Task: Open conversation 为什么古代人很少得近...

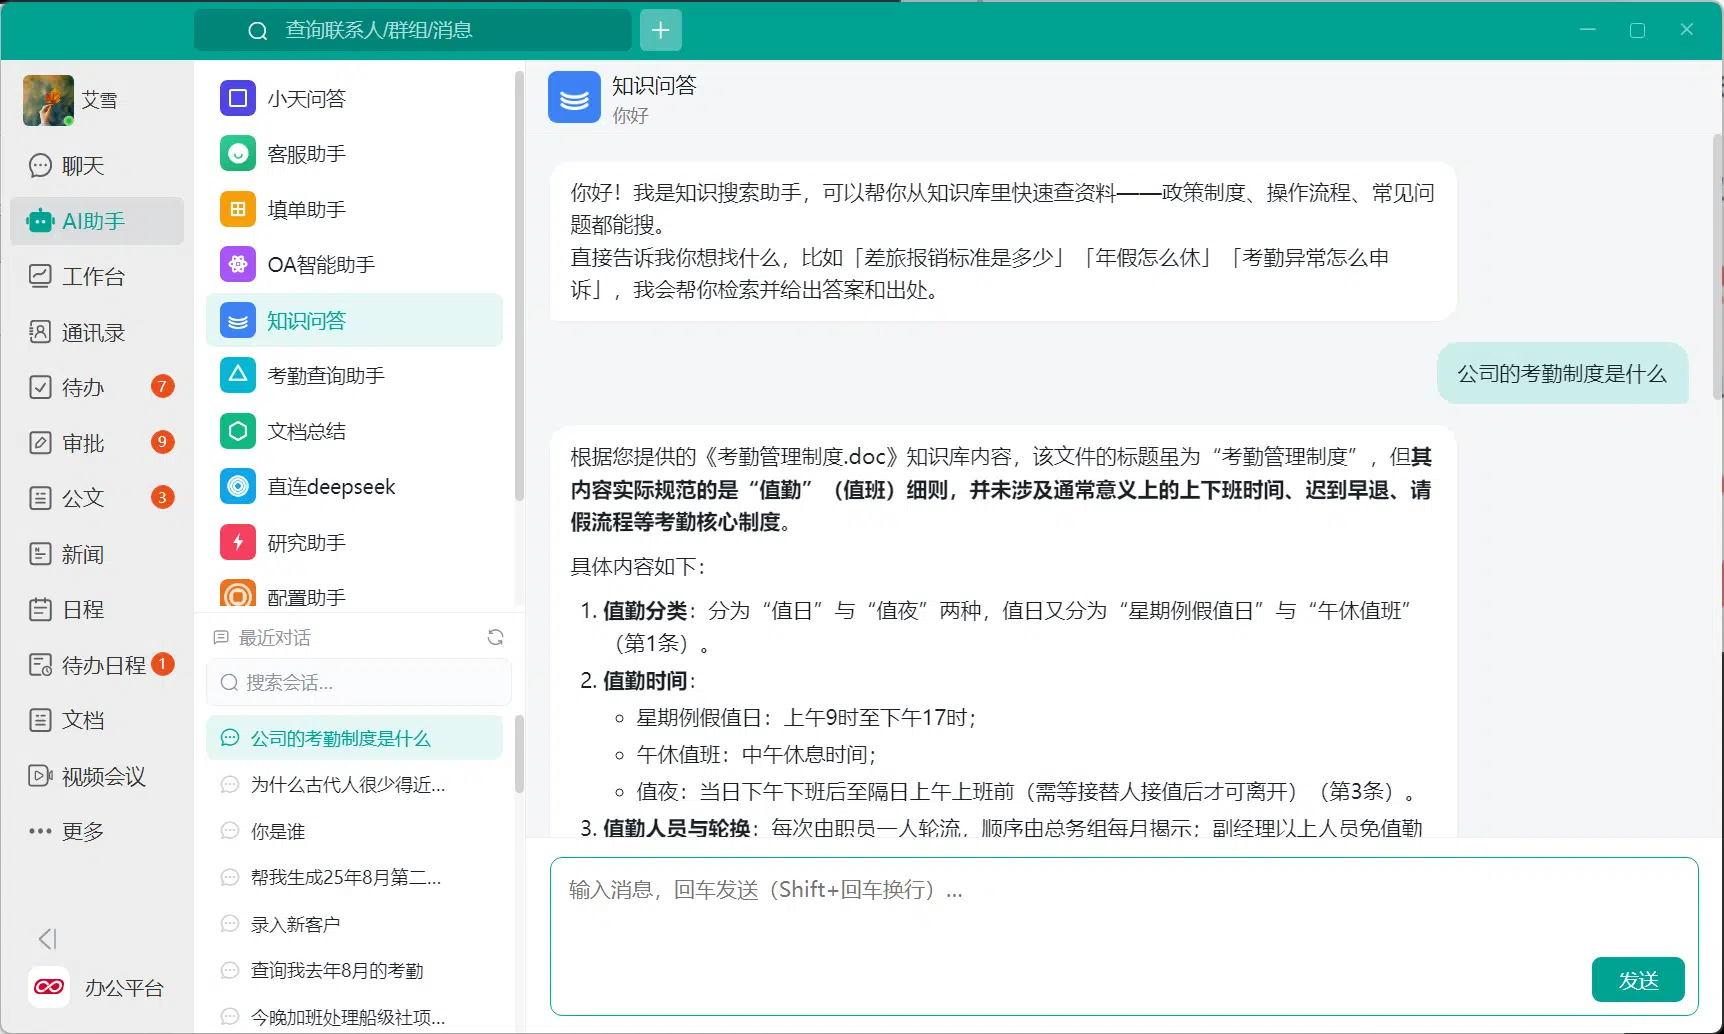Action: [x=355, y=785]
